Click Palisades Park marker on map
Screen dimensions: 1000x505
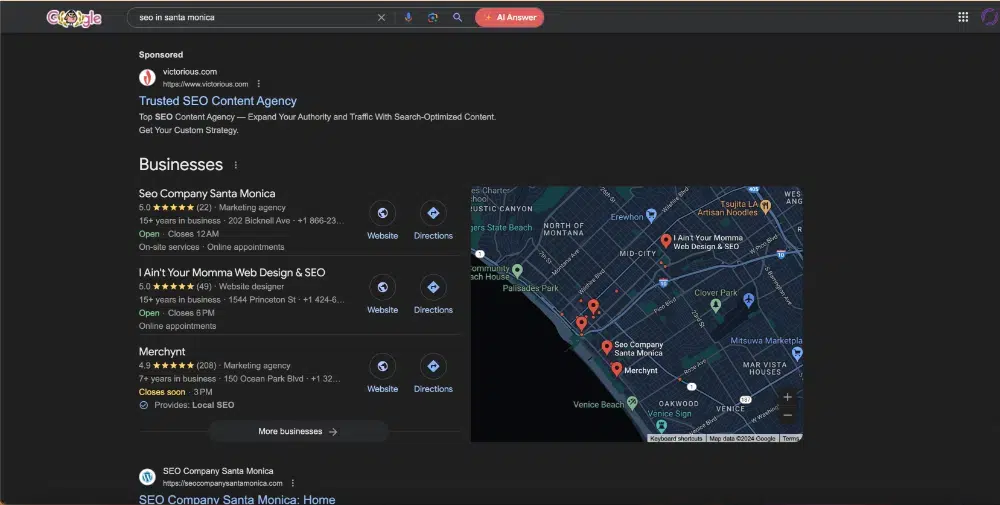pyautogui.click(x=517, y=270)
